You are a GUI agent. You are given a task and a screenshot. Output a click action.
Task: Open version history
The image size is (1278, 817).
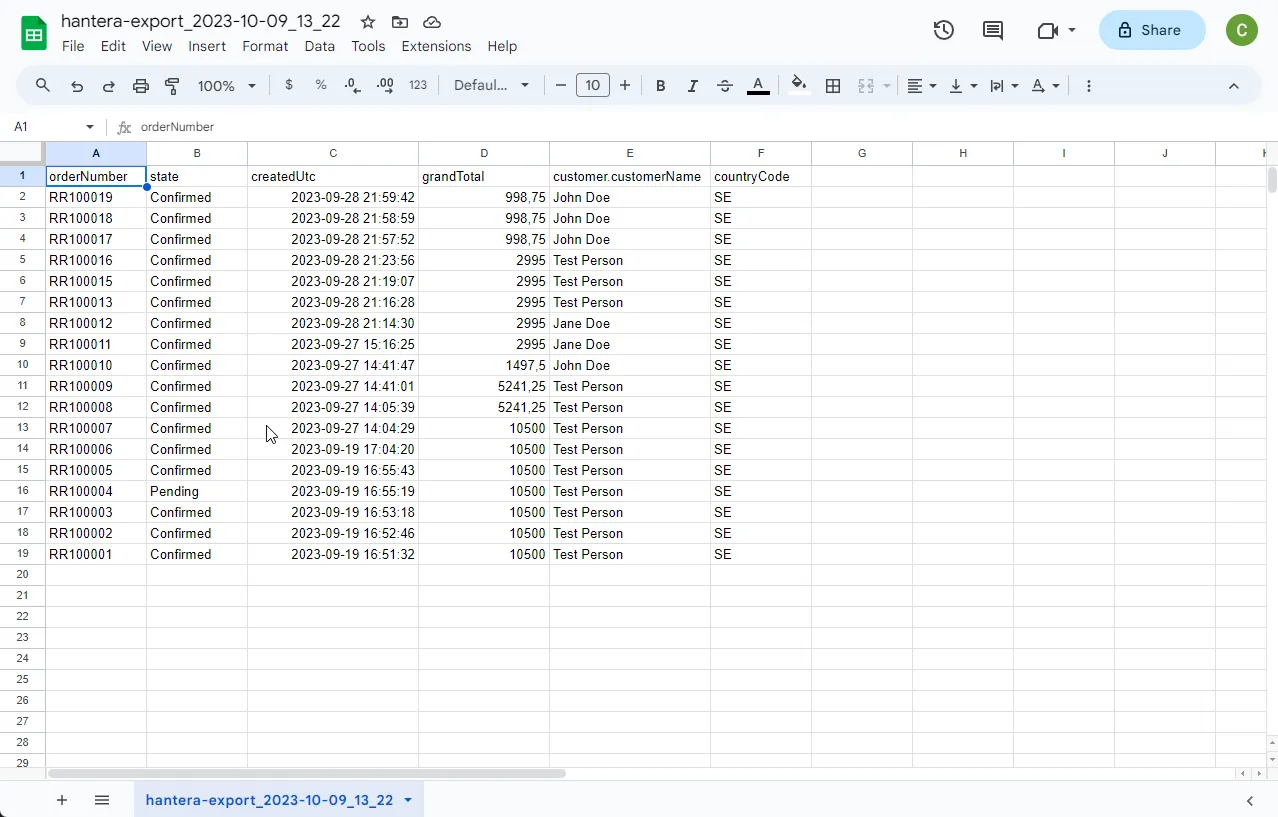point(942,30)
